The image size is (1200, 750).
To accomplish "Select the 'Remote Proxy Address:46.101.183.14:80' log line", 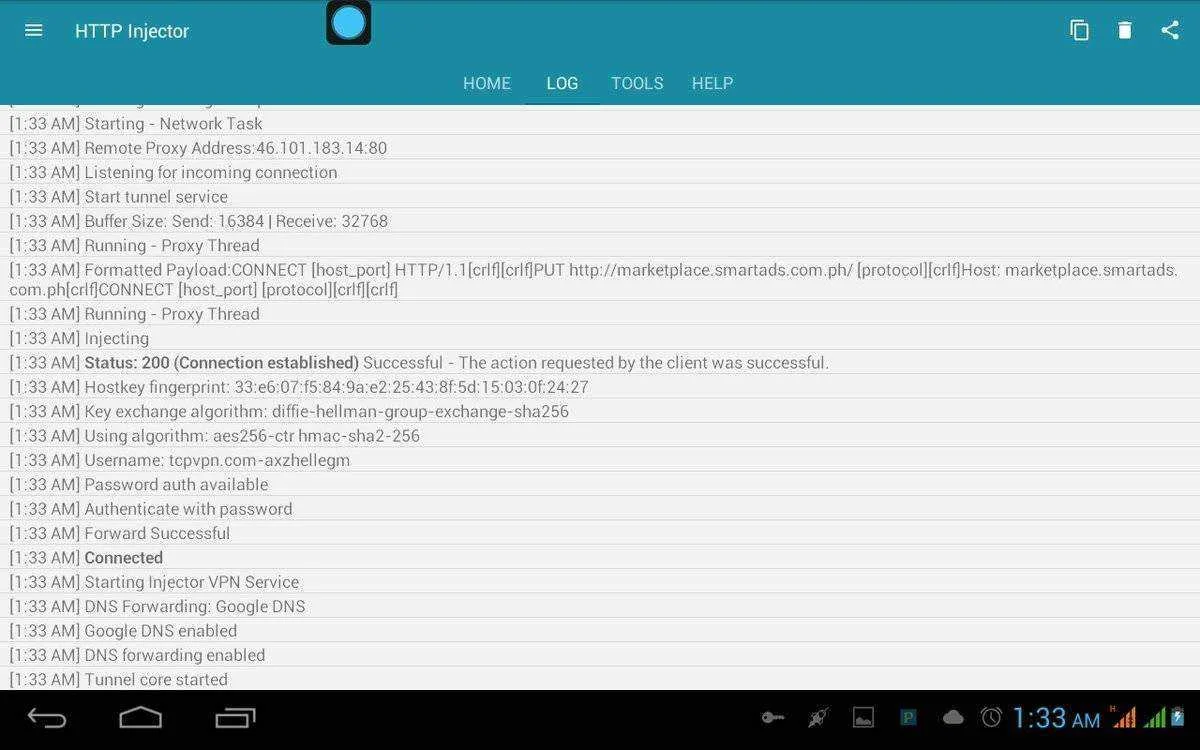I will coord(600,148).
